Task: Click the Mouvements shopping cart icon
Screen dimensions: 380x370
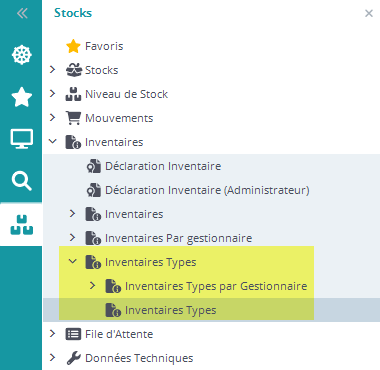Action: (x=73, y=118)
